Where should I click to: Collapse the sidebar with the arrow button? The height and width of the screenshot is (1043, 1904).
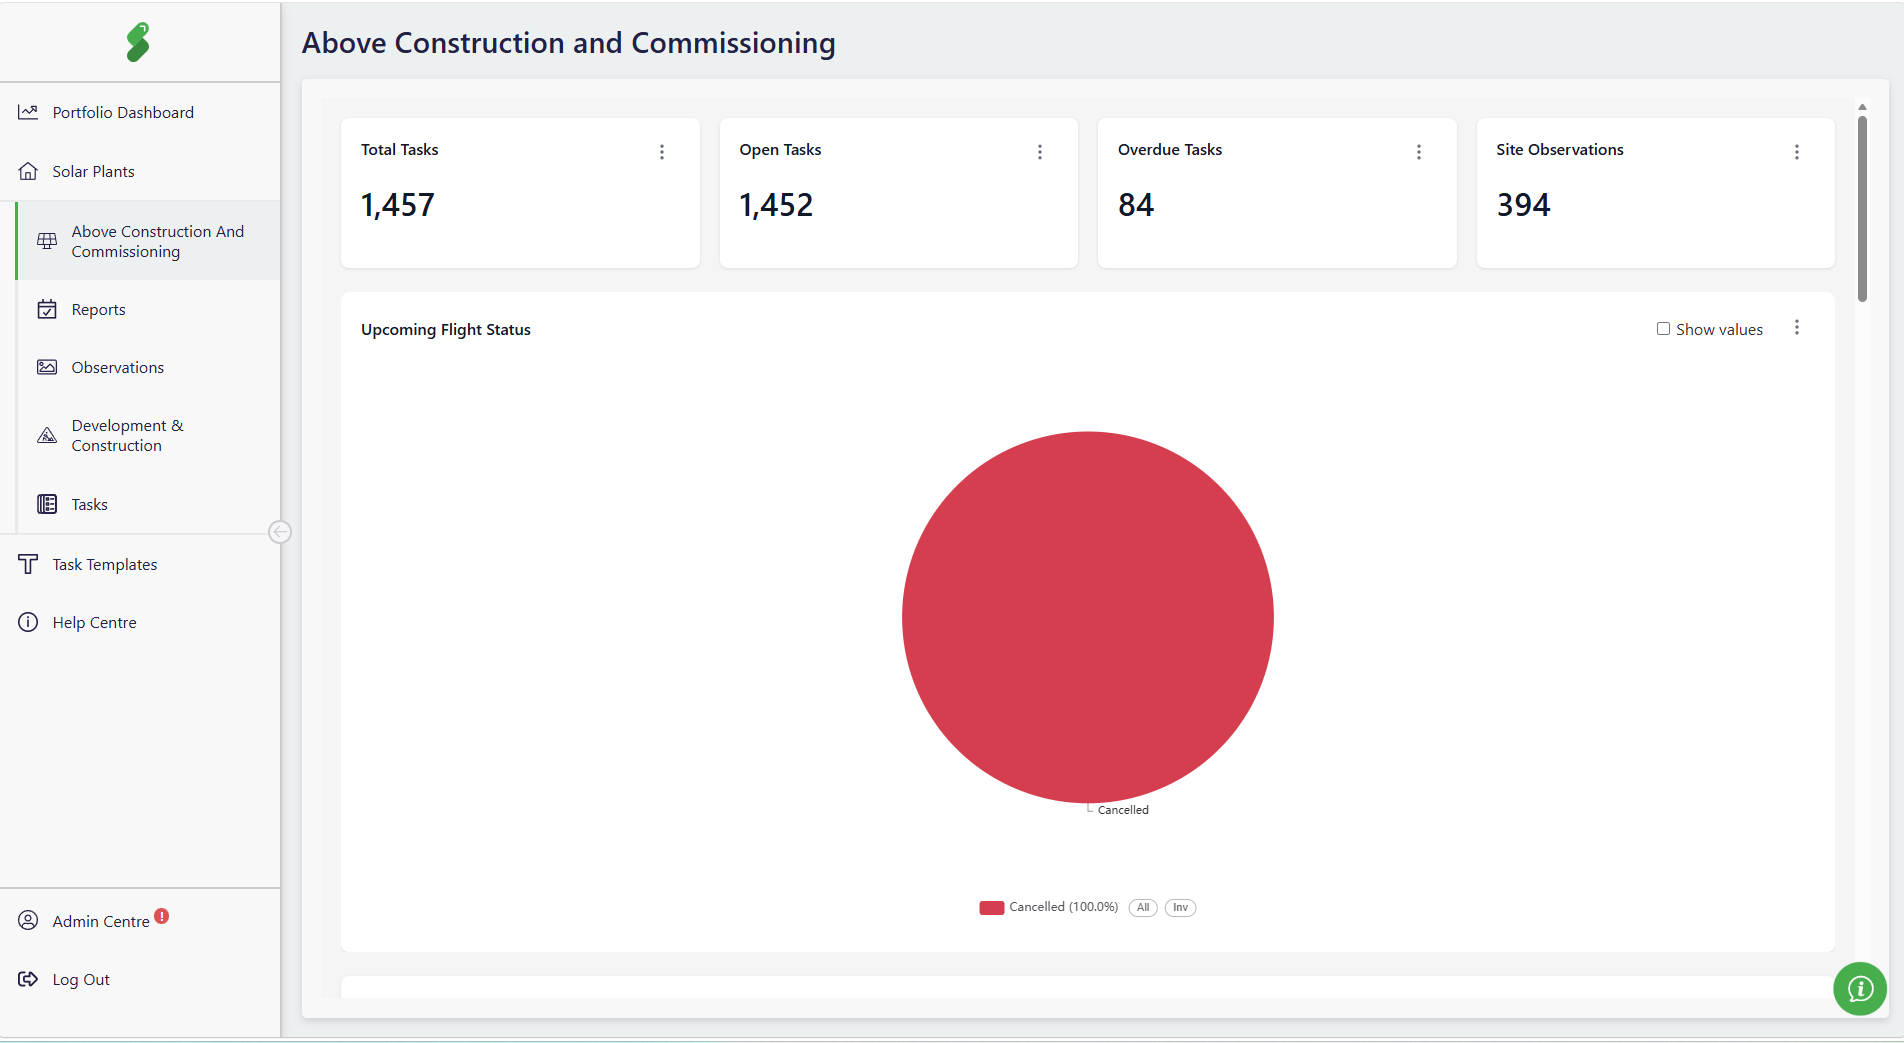pyautogui.click(x=280, y=532)
